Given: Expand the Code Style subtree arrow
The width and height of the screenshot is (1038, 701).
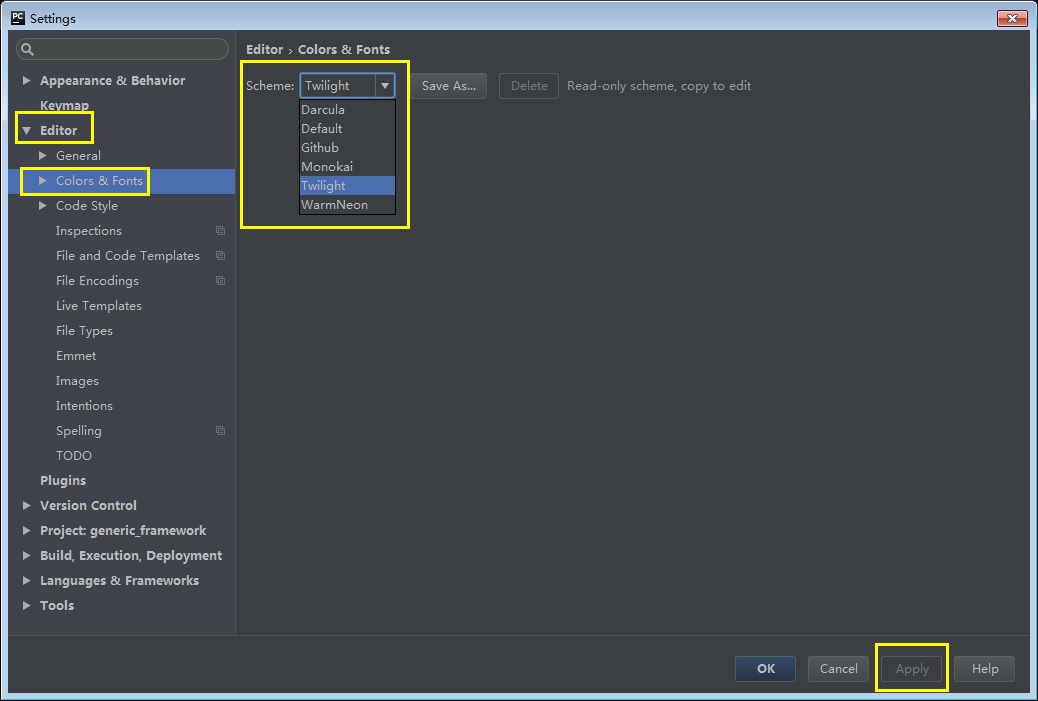Looking at the screenshot, I should click(43, 206).
